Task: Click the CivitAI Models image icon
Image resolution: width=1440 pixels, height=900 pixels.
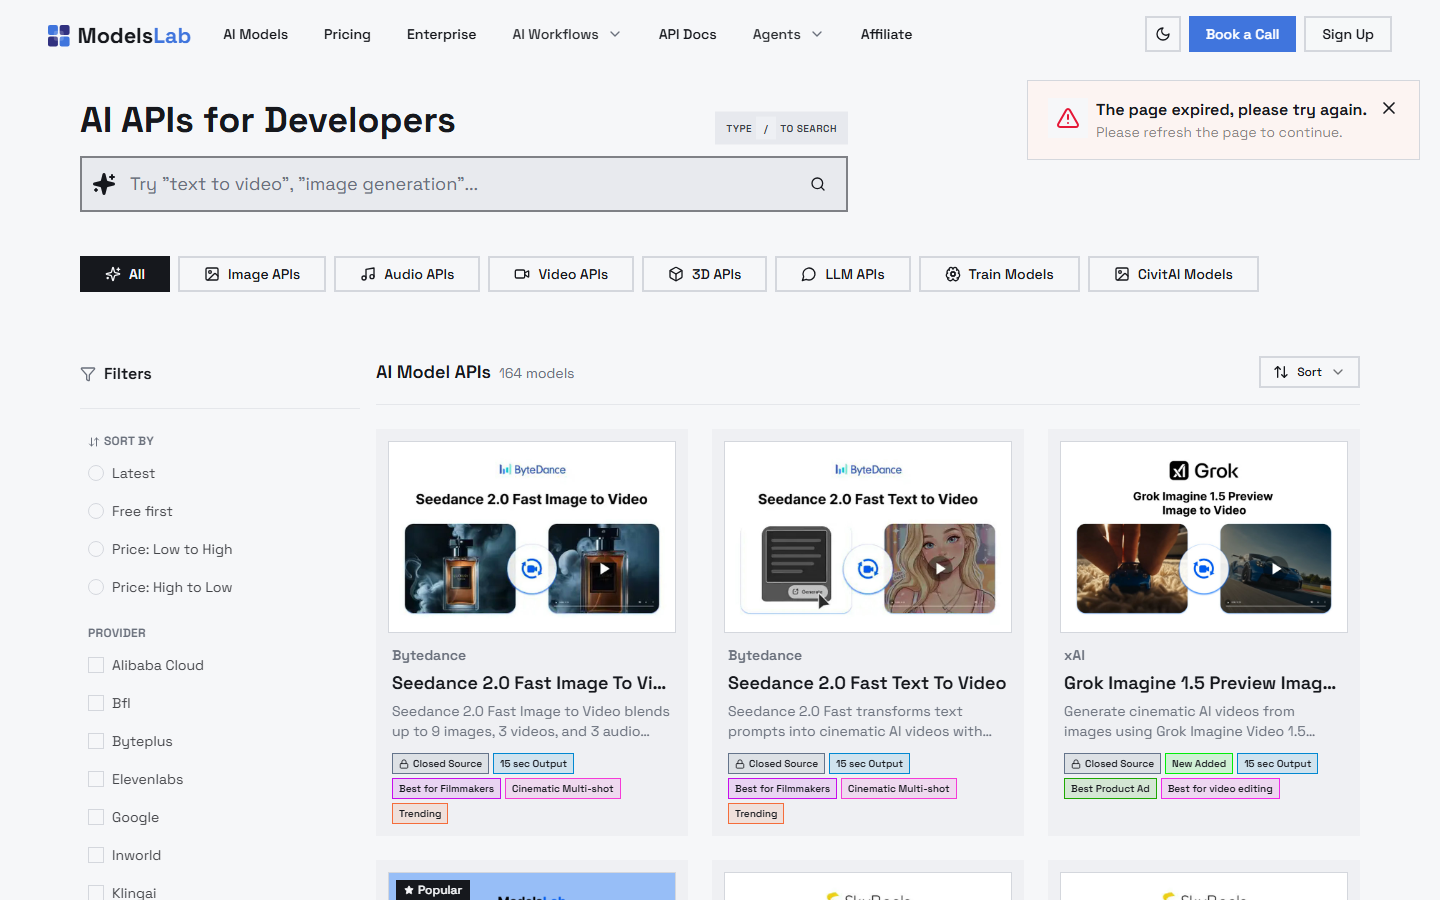Action: coord(1122,274)
